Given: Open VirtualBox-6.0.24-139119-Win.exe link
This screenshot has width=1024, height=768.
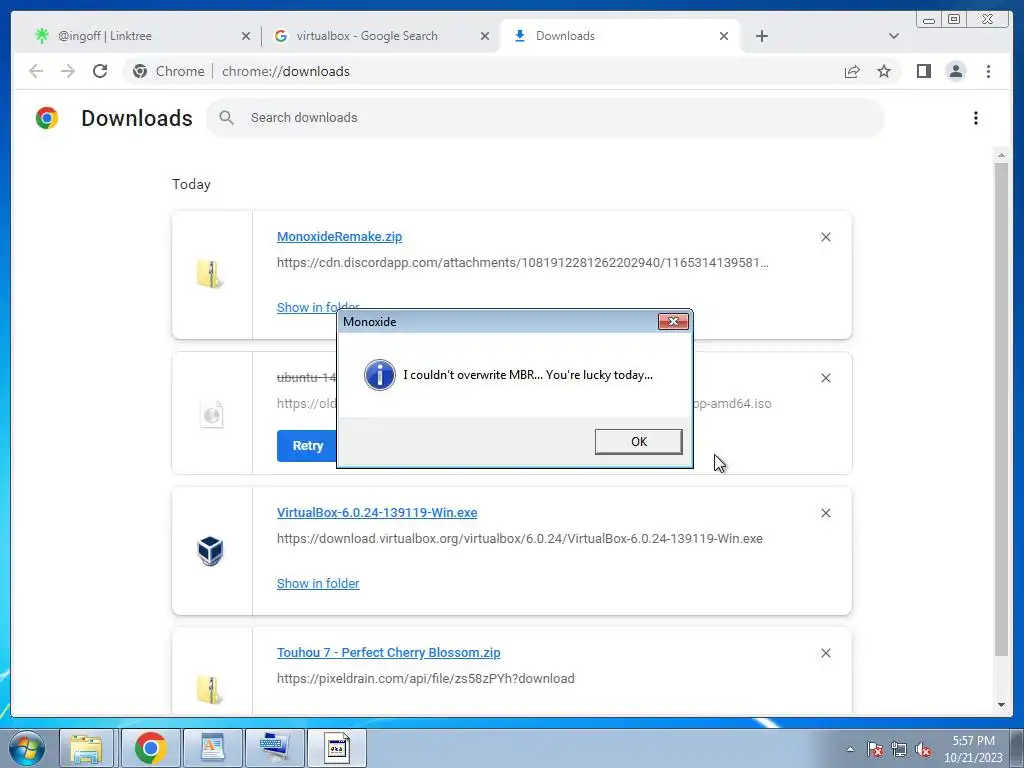Looking at the screenshot, I should tap(377, 513).
